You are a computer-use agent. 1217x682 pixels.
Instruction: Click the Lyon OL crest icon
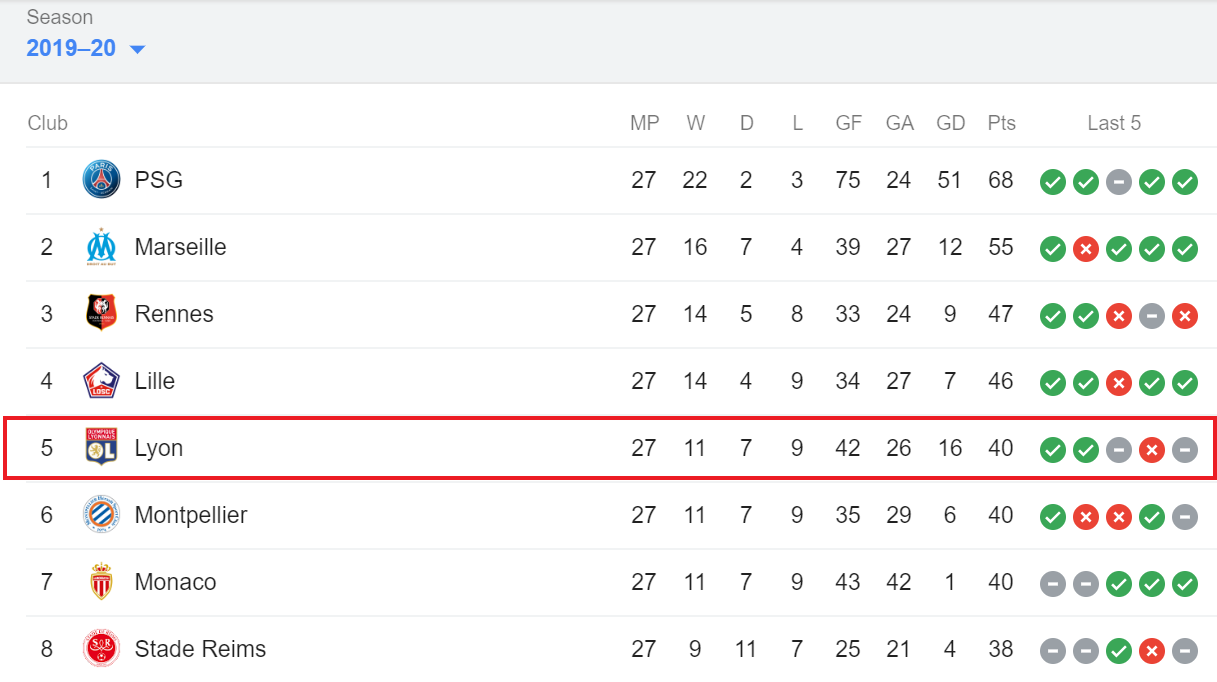[101, 448]
